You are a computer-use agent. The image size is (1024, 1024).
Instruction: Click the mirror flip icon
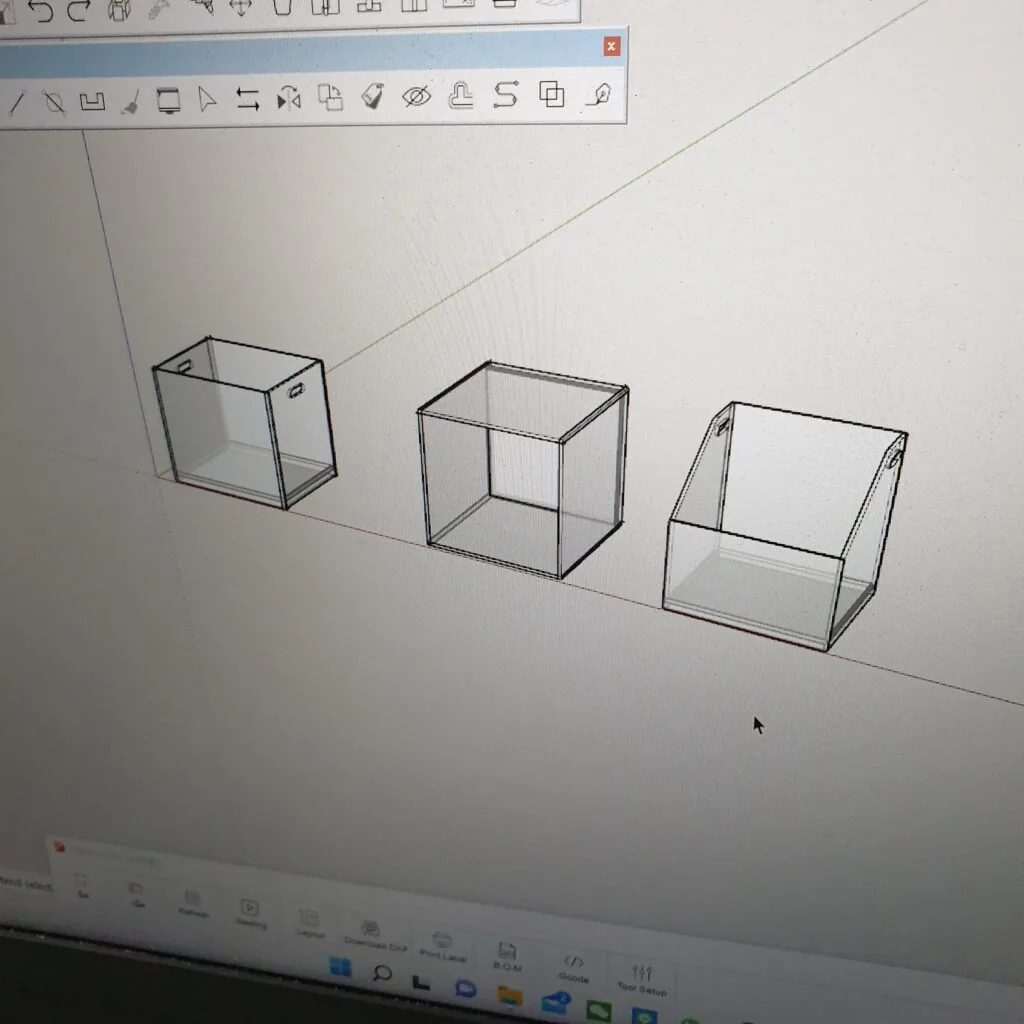click(x=289, y=99)
